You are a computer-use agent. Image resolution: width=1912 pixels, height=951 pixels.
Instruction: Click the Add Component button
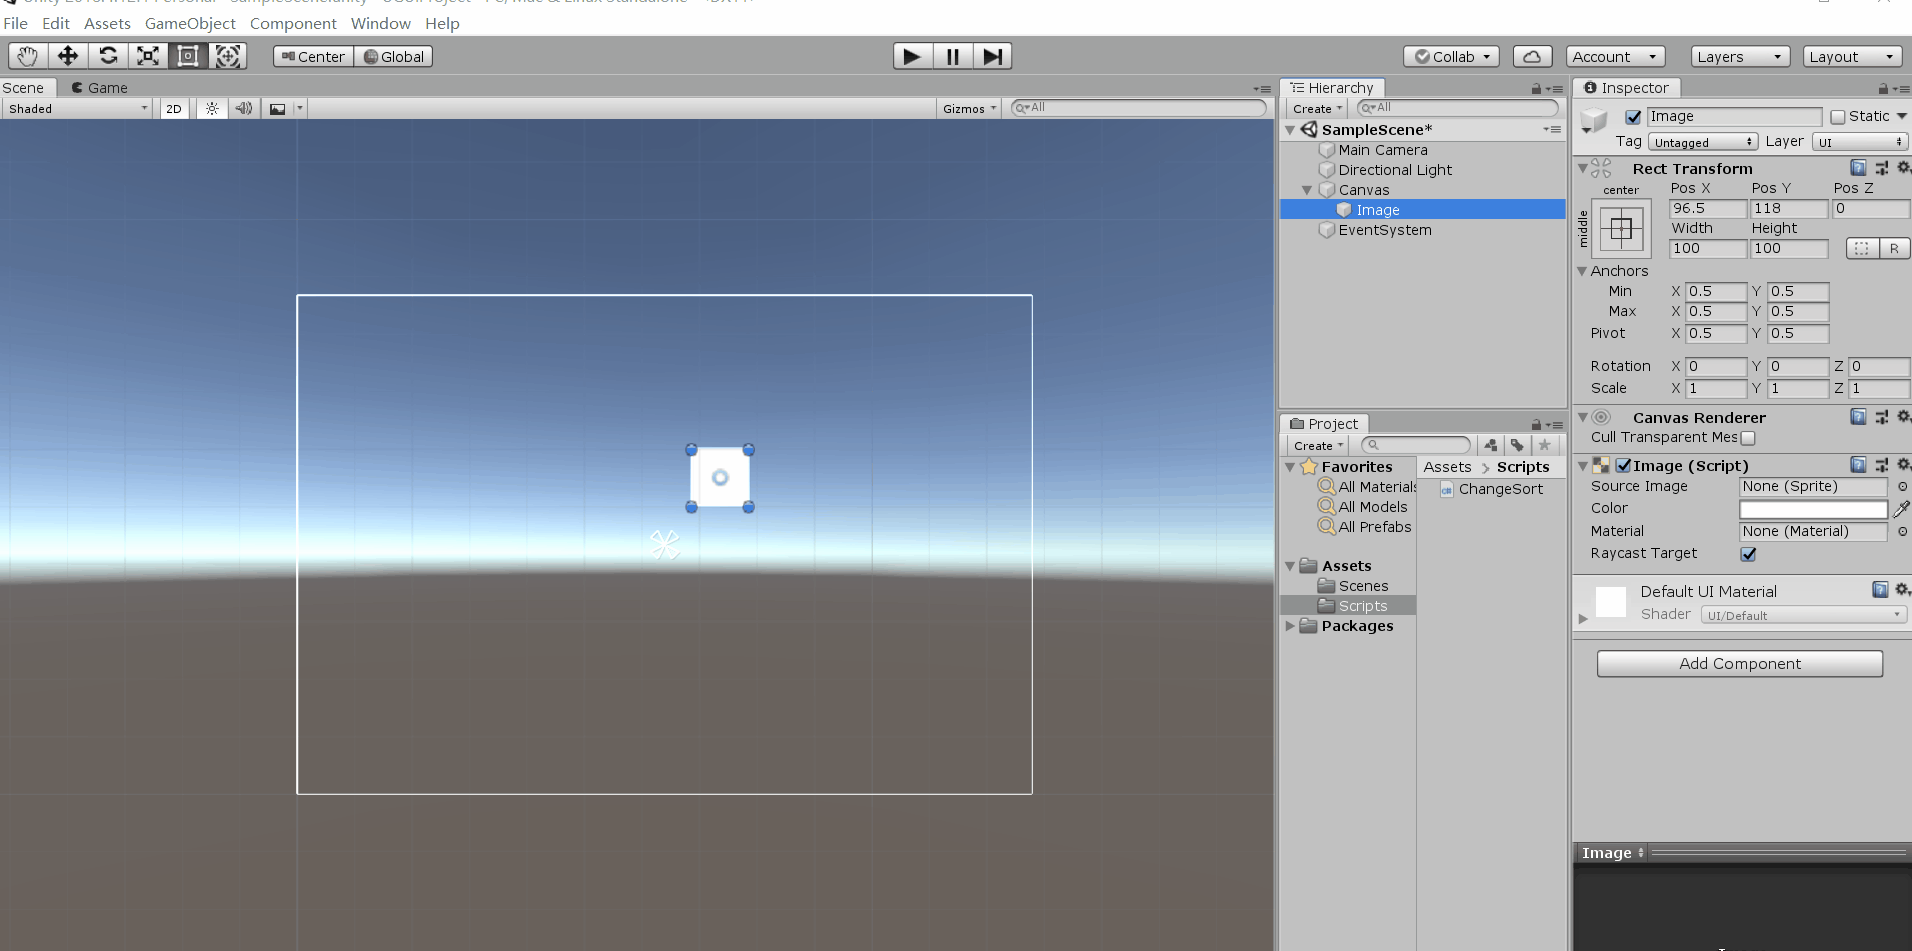(x=1740, y=664)
